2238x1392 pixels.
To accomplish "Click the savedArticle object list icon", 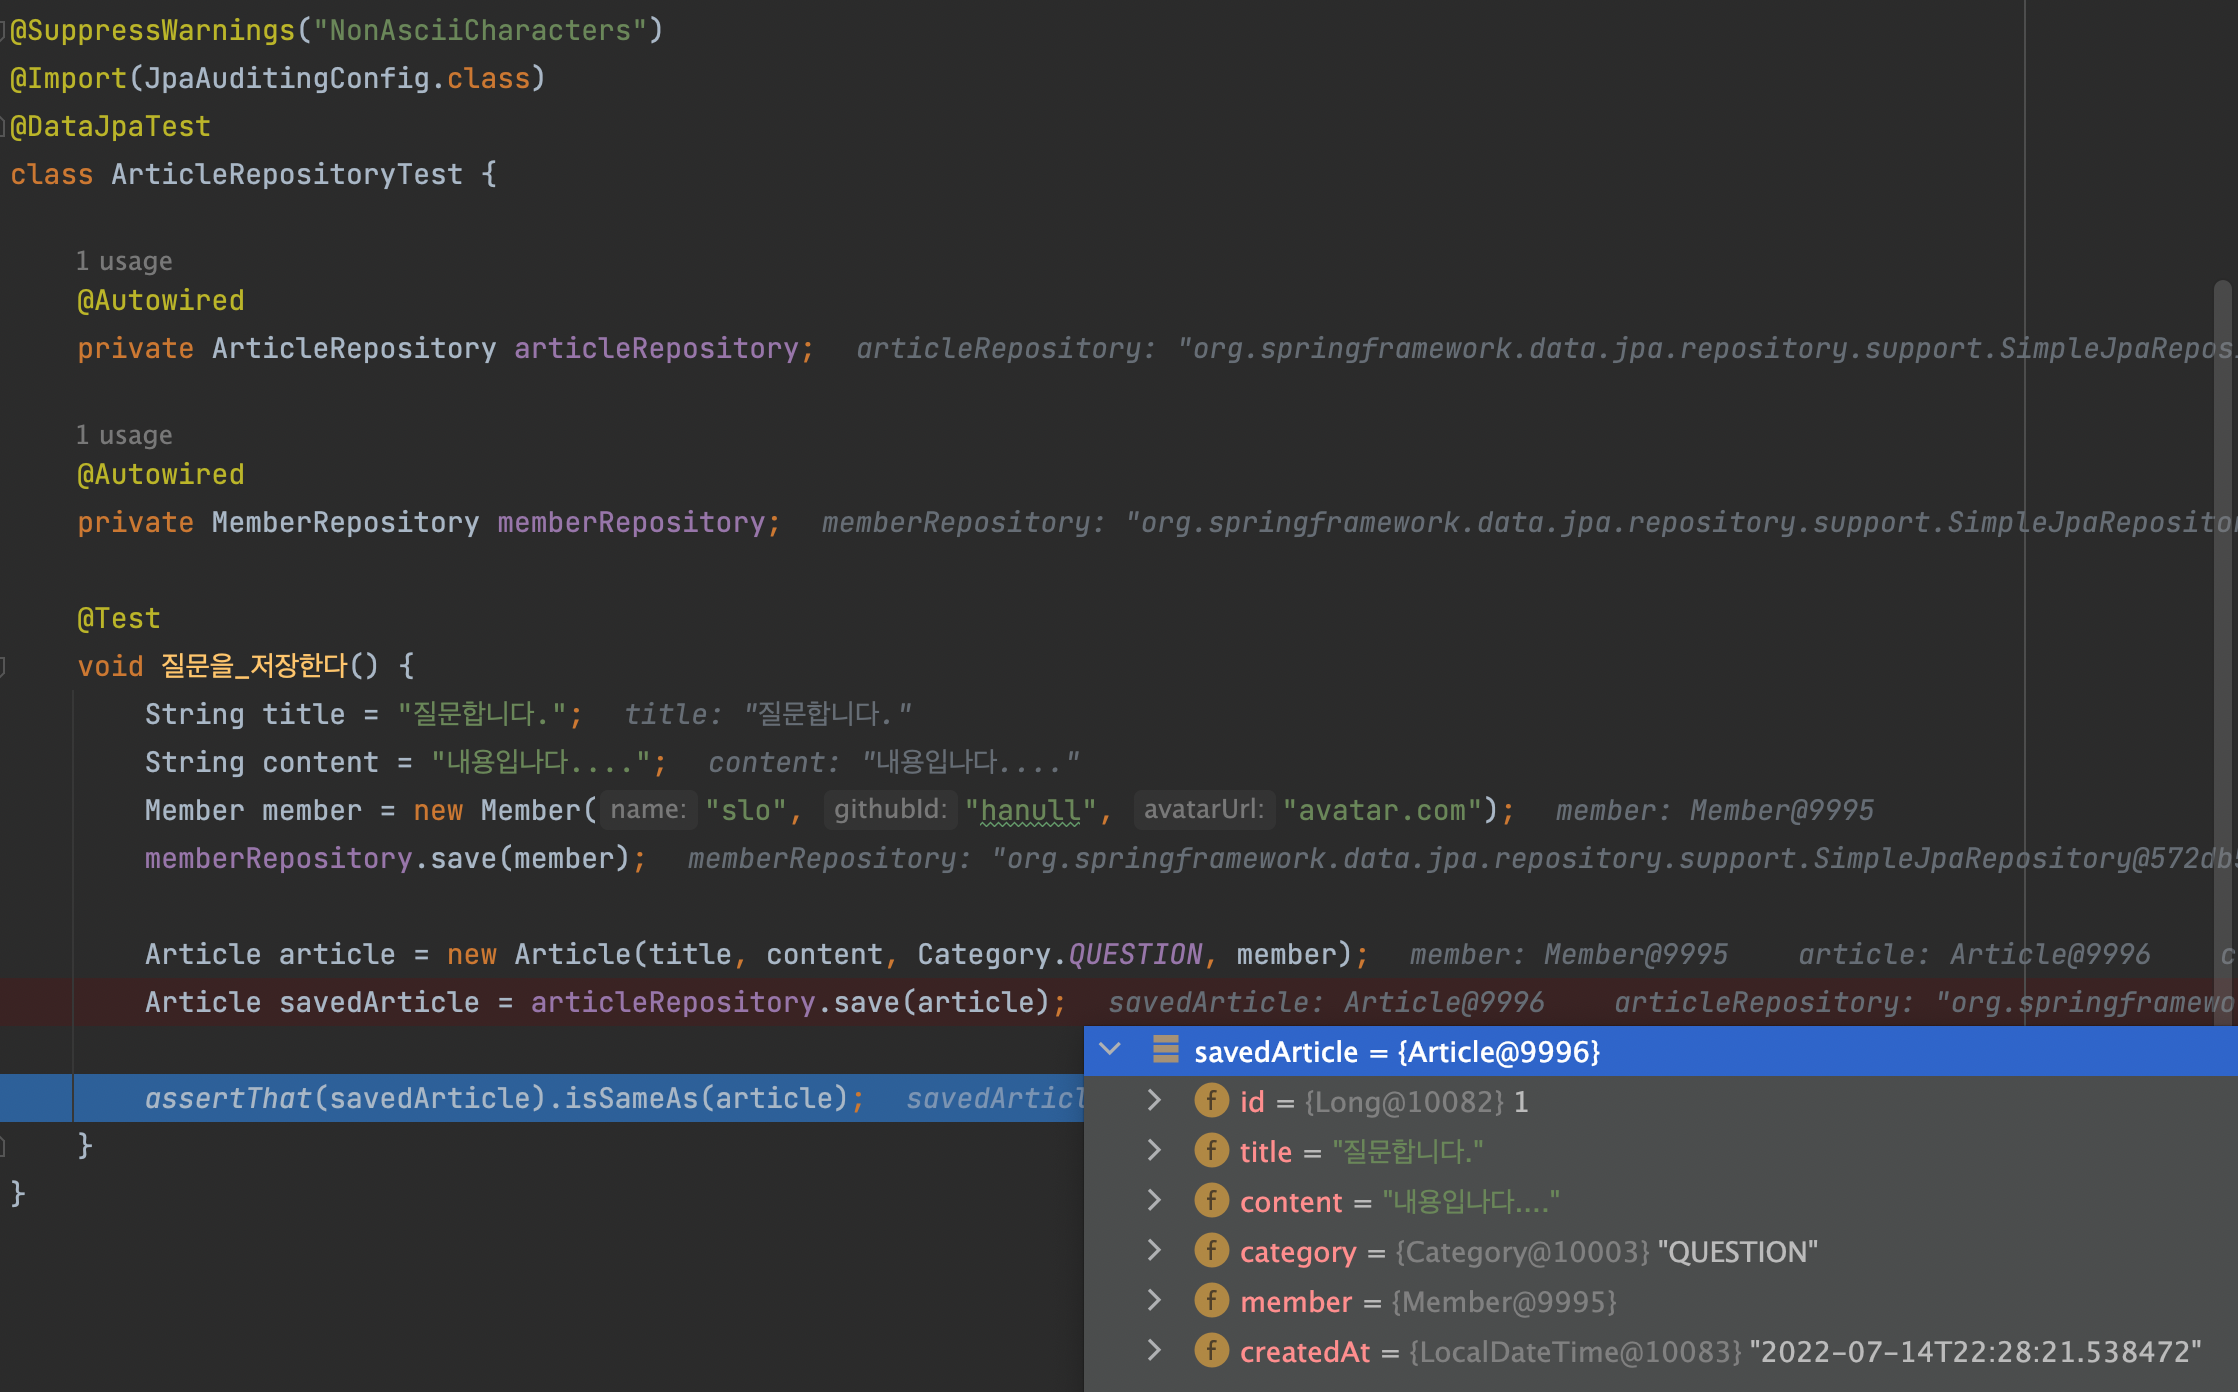I will [x=1165, y=1050].
